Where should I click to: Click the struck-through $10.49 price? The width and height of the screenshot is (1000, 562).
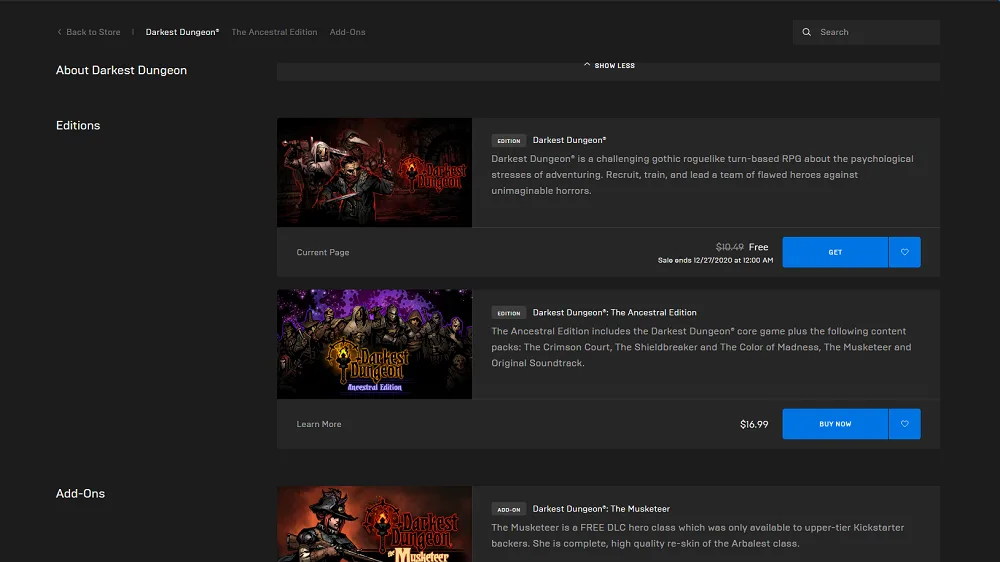pyautogui.click(x=730, y=247)
